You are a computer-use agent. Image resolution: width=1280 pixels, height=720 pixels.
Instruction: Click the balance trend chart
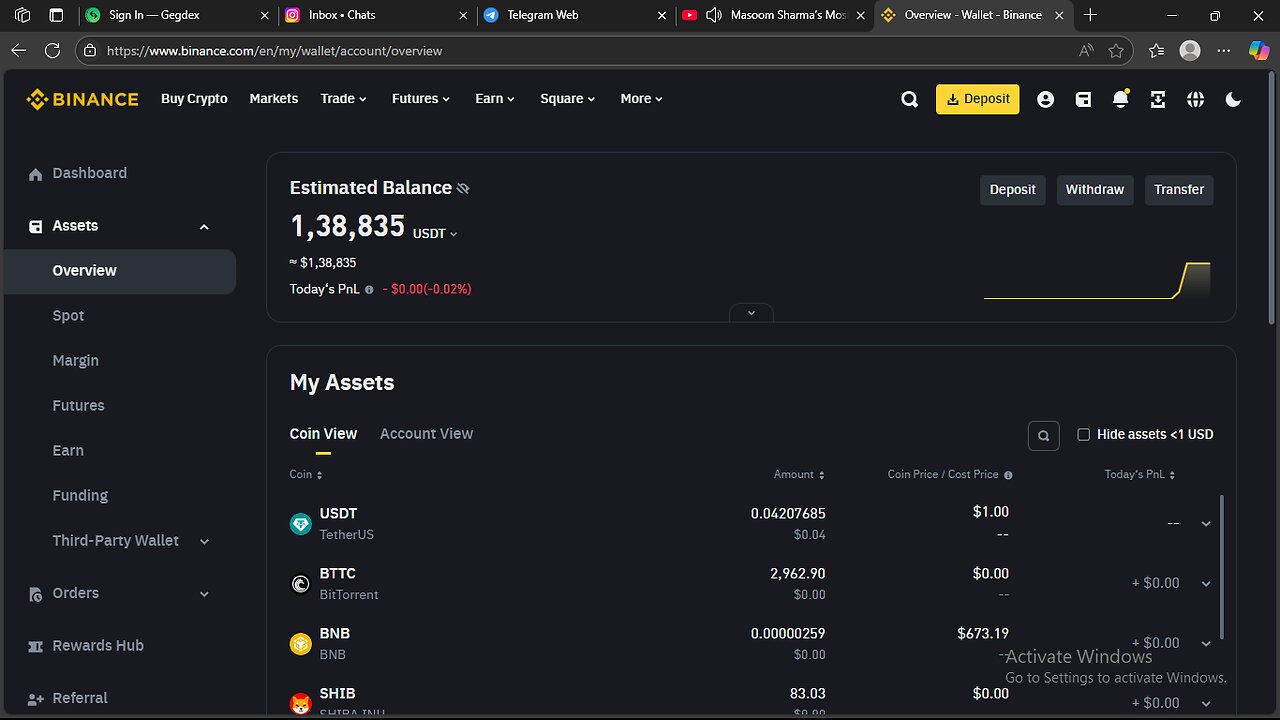point(1097,281)
